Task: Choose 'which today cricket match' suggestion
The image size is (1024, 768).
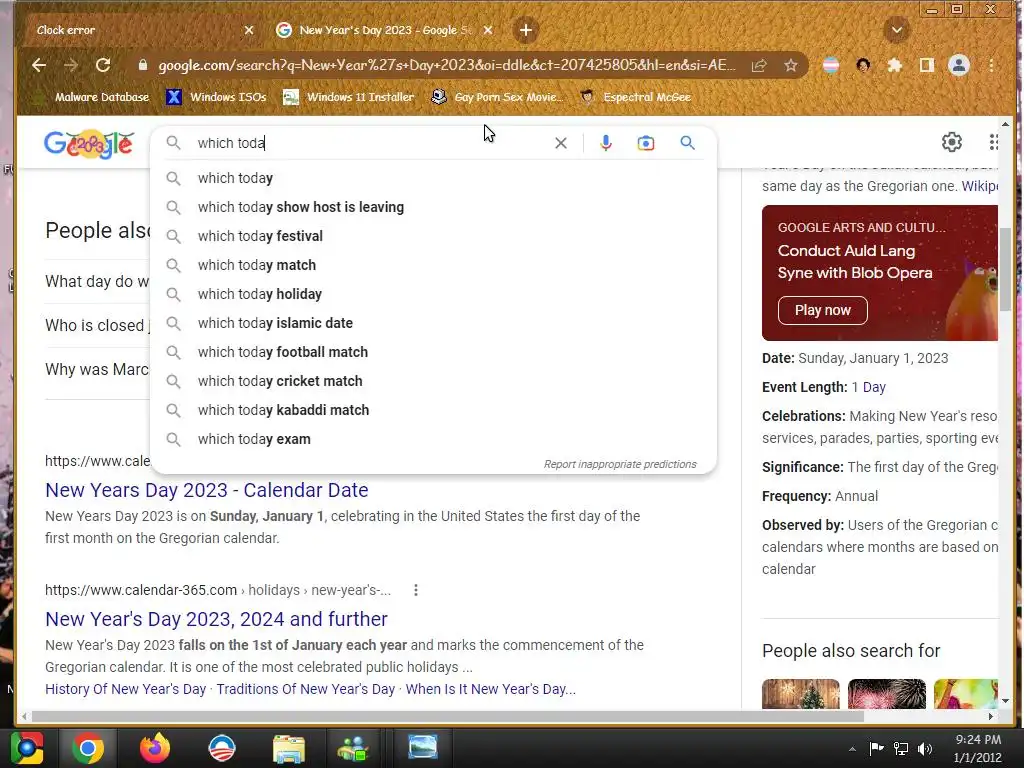Action: tap(434, 381)
